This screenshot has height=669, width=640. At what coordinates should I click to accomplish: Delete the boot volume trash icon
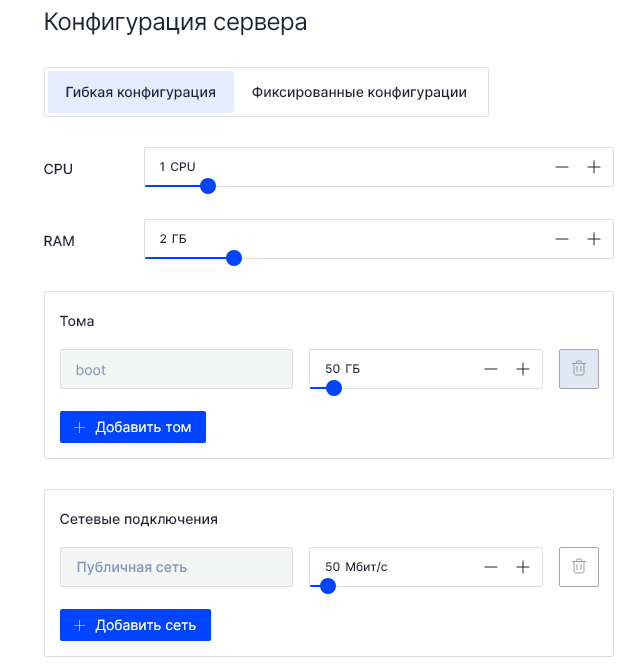point(578,369)
